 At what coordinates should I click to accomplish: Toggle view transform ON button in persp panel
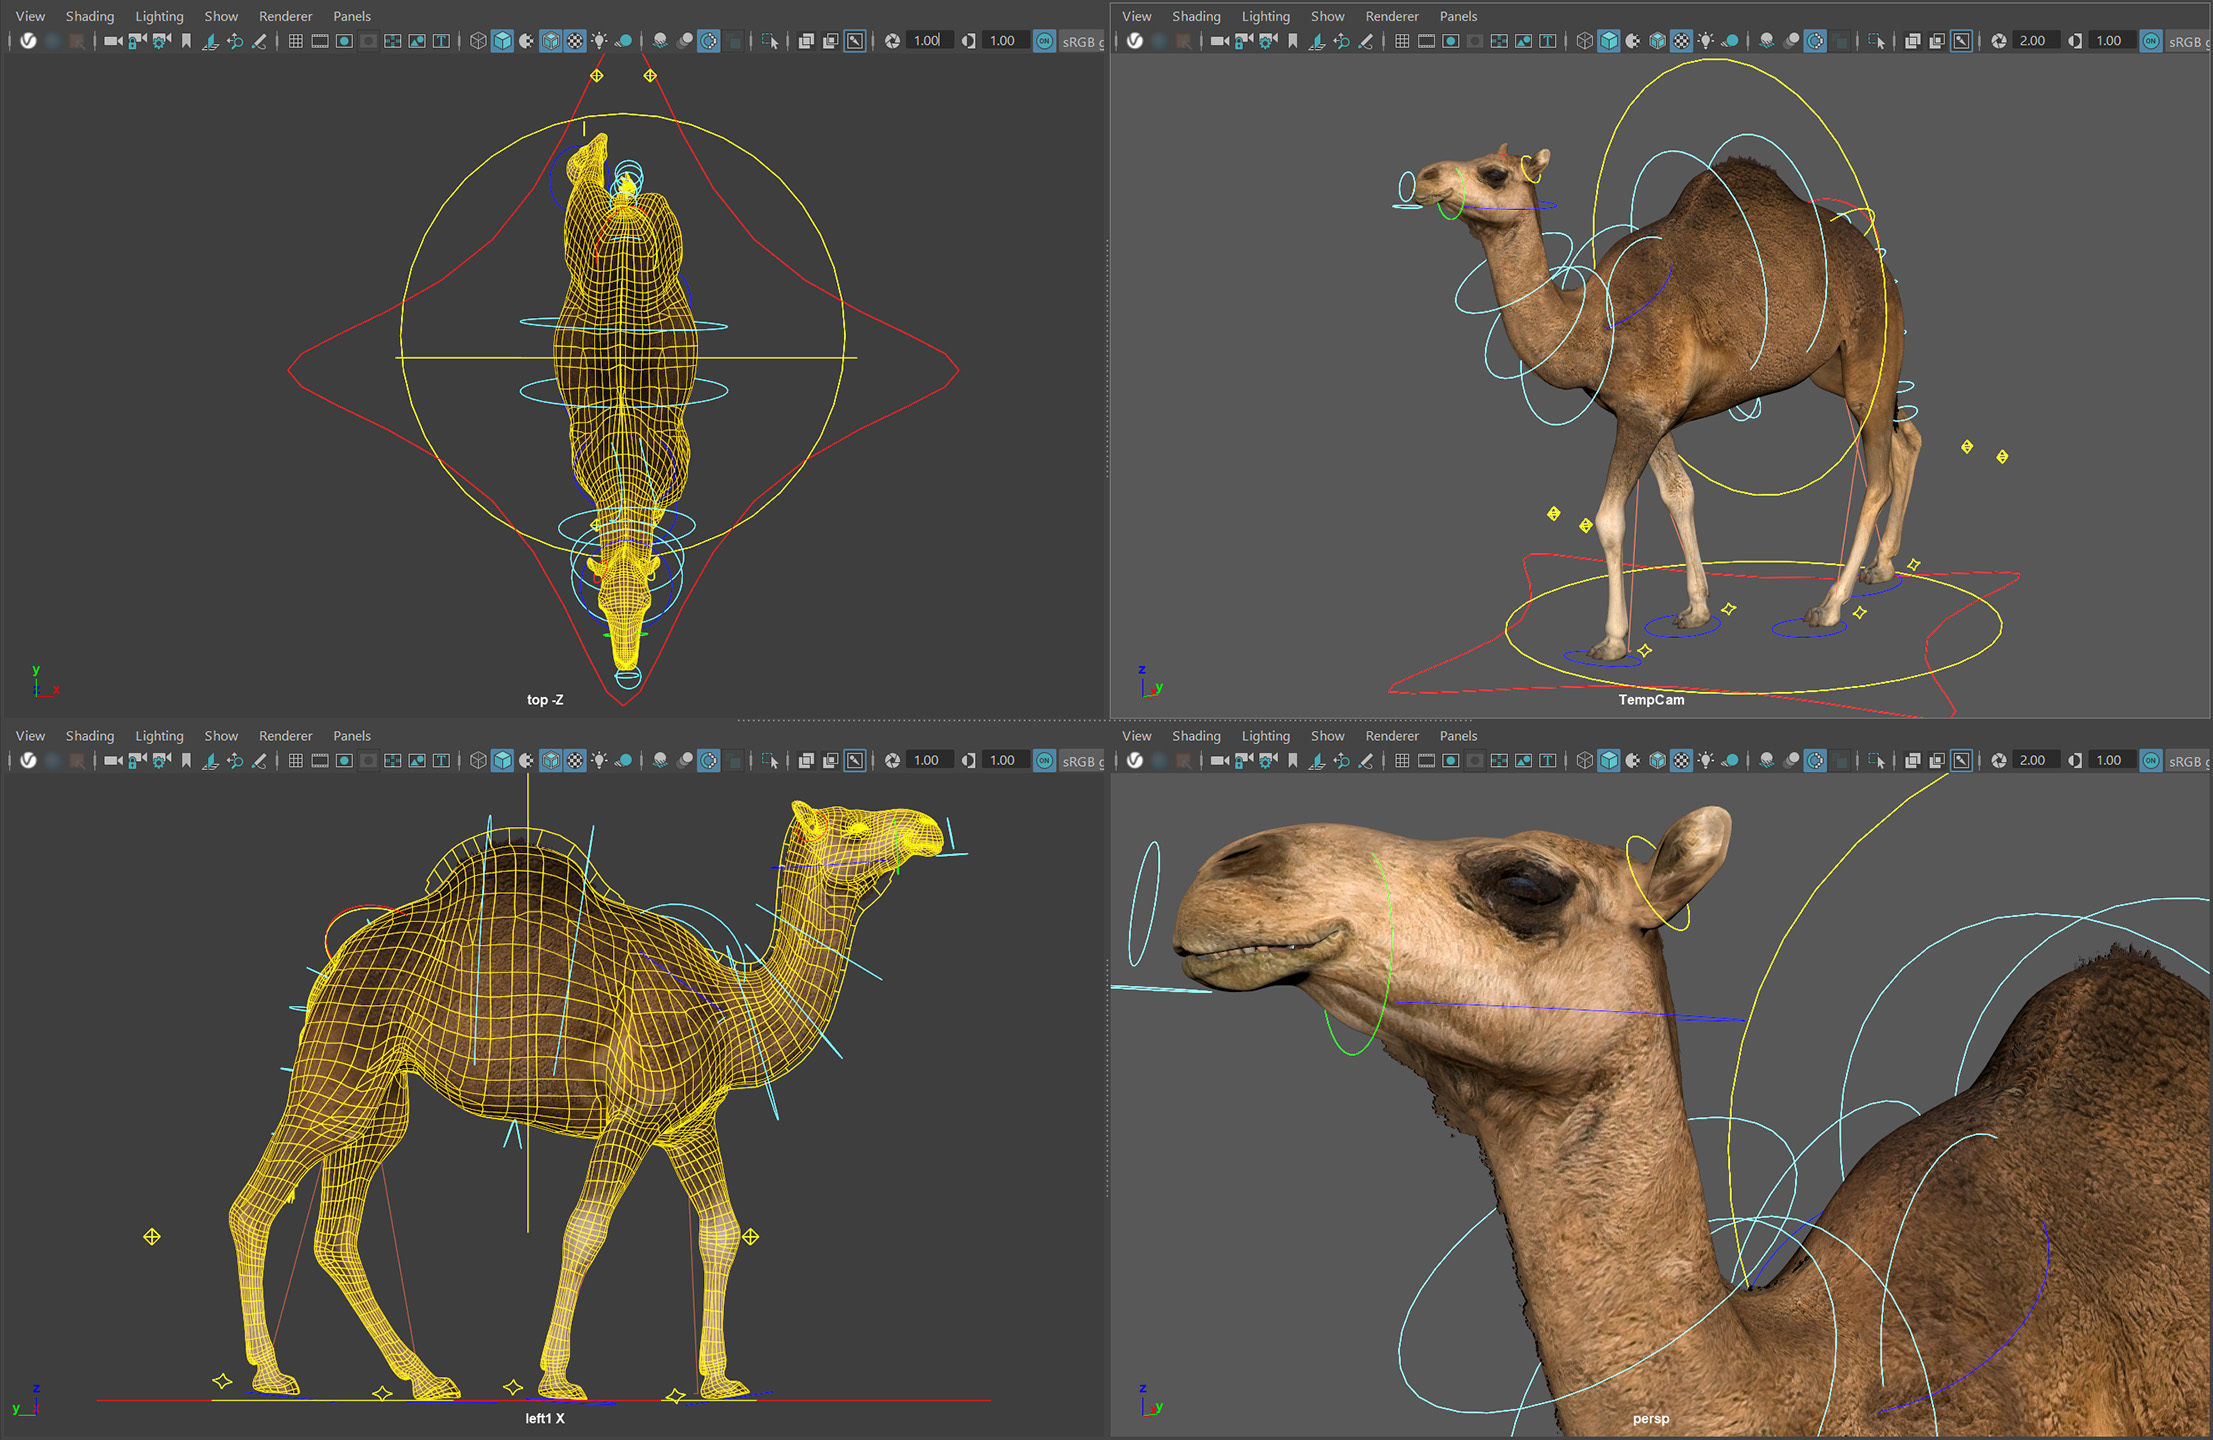pyautogui.click(x=2151, y=760)
